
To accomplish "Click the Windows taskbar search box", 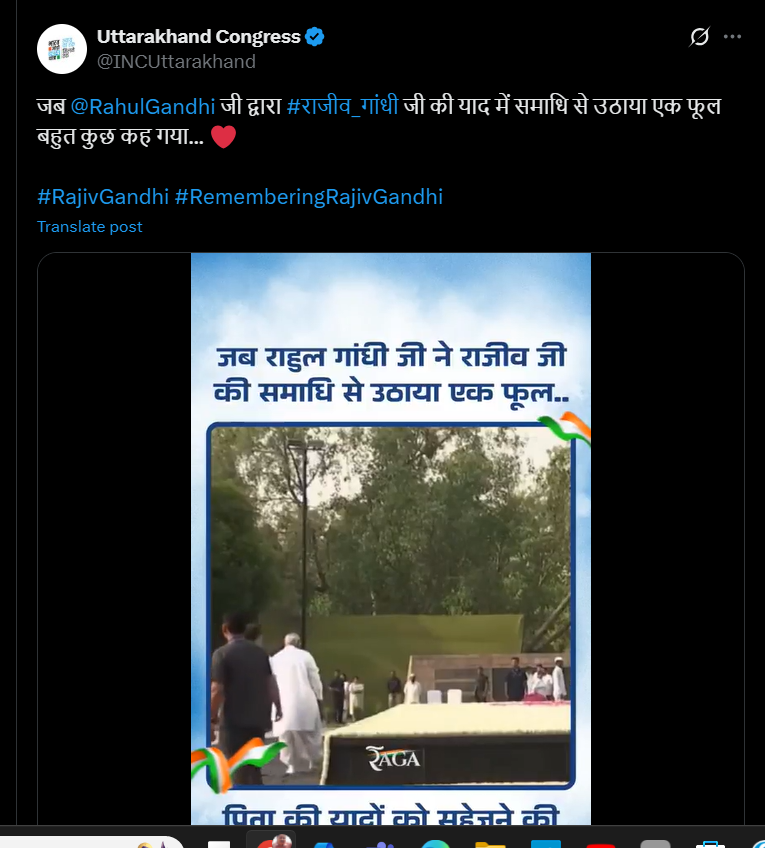I will pyautogui.click(x=92, y=842).
